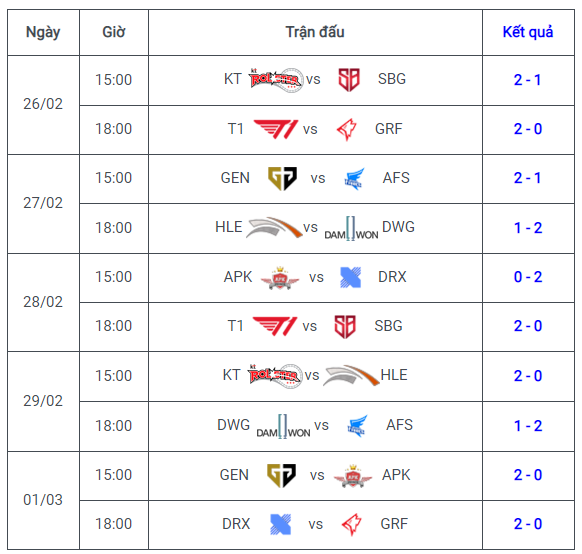
Task: Select the 29/02 date cell
Action: pyautogui.click(x=43, y=401)
